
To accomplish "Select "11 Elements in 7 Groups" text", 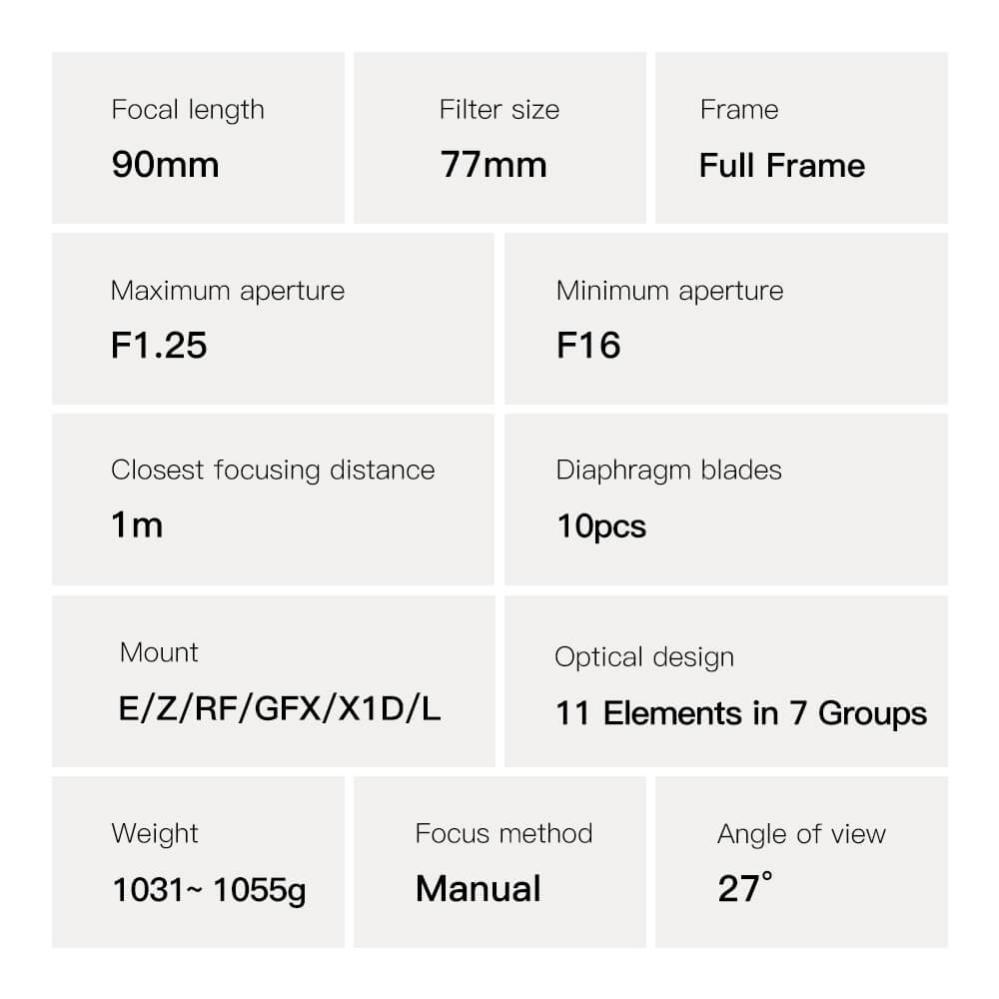I will [741, 714].
